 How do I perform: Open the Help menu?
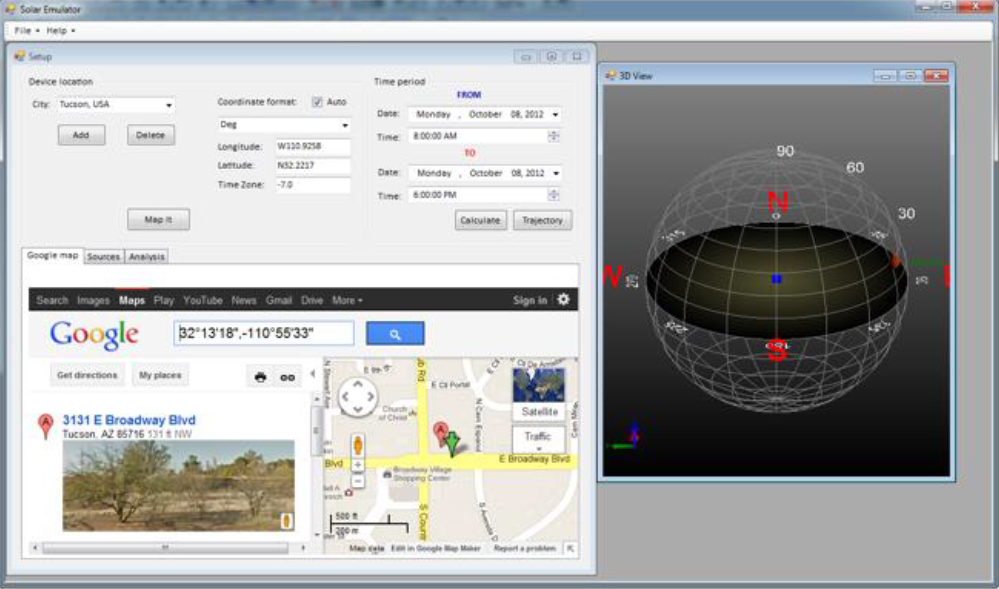click(61, 30)
